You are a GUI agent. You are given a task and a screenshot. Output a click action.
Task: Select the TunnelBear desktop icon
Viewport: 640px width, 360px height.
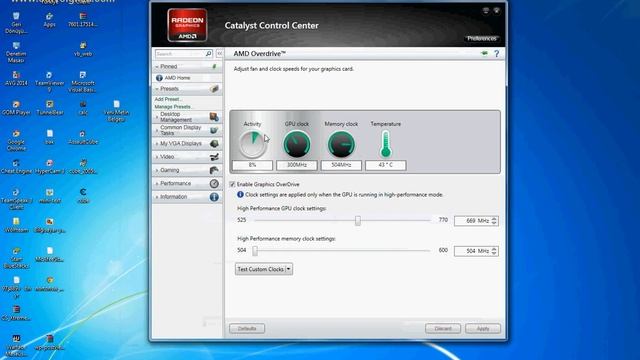coord(50,108)
